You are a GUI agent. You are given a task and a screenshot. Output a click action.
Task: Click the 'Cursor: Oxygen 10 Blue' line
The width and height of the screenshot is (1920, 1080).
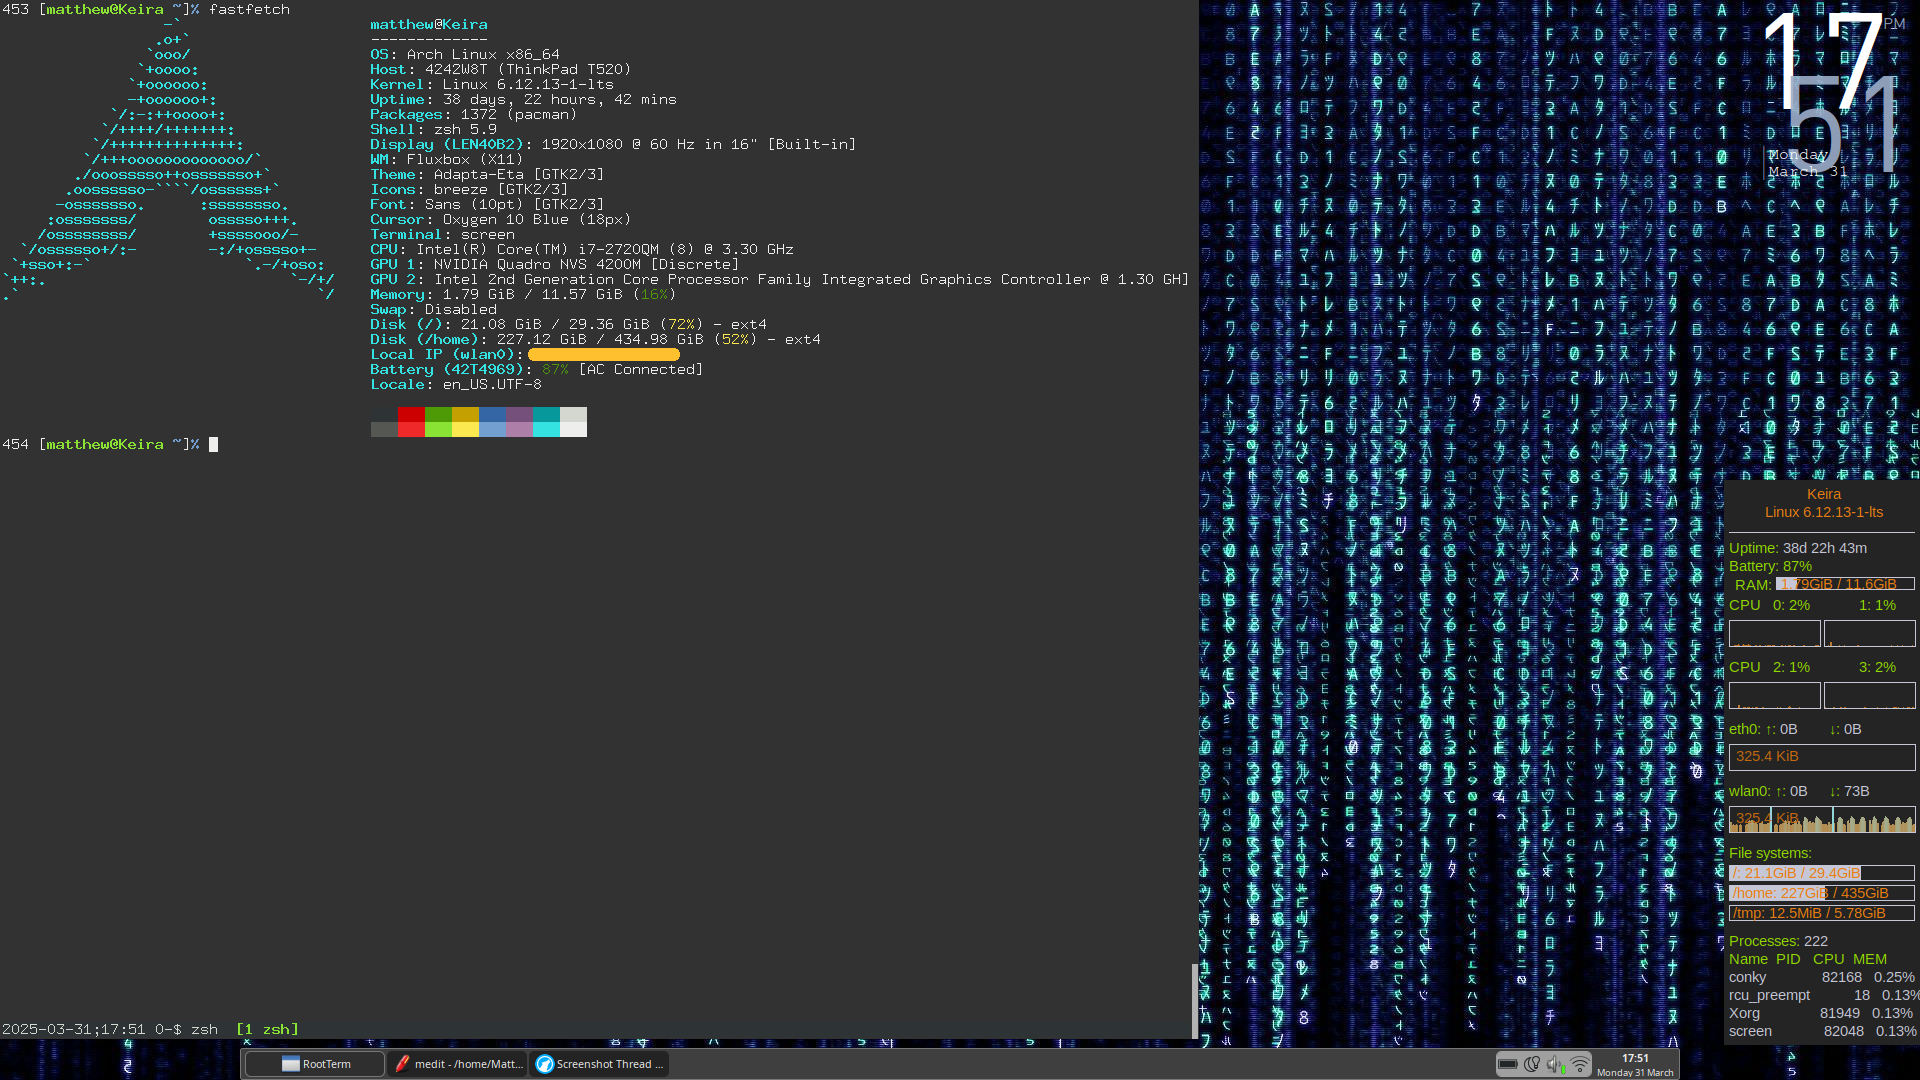[x=501, y=219]
